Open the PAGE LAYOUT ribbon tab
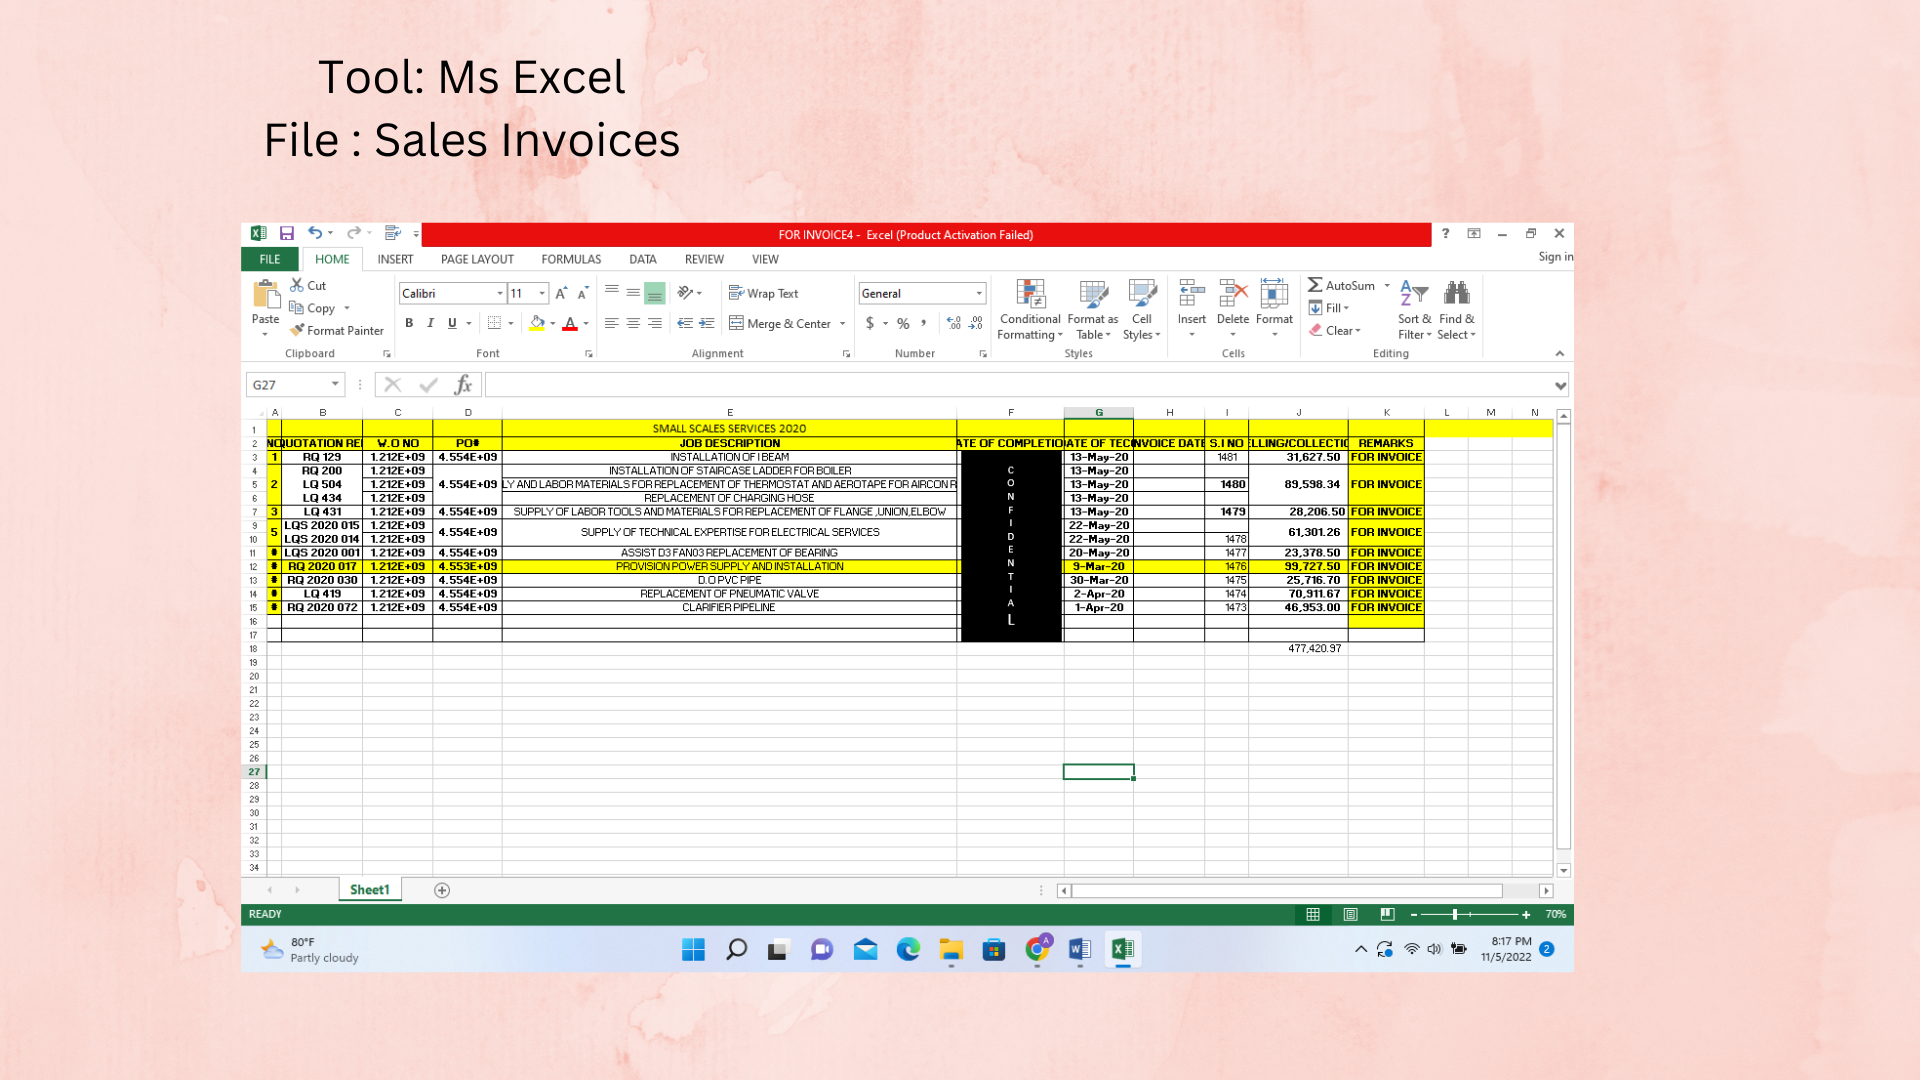 point(477,259)
